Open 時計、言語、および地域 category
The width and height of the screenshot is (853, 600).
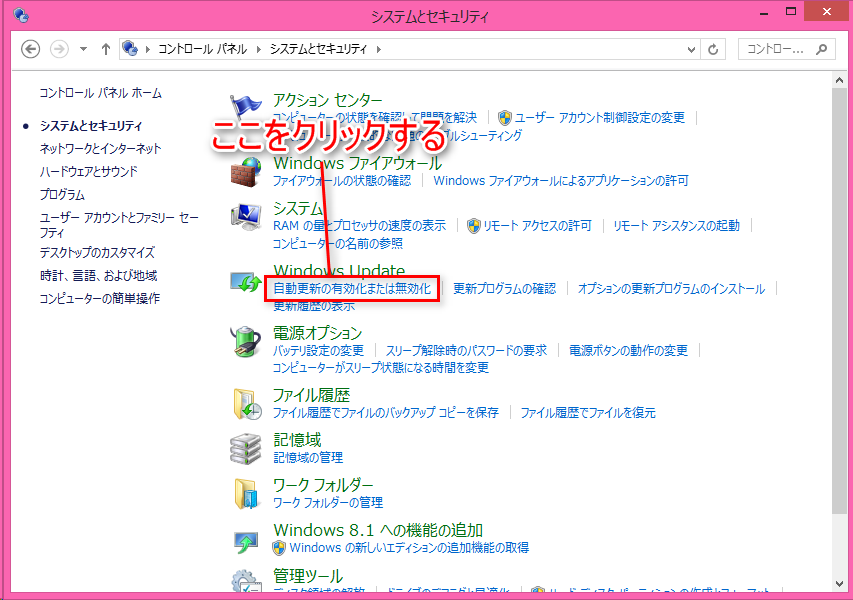(98, 275)
